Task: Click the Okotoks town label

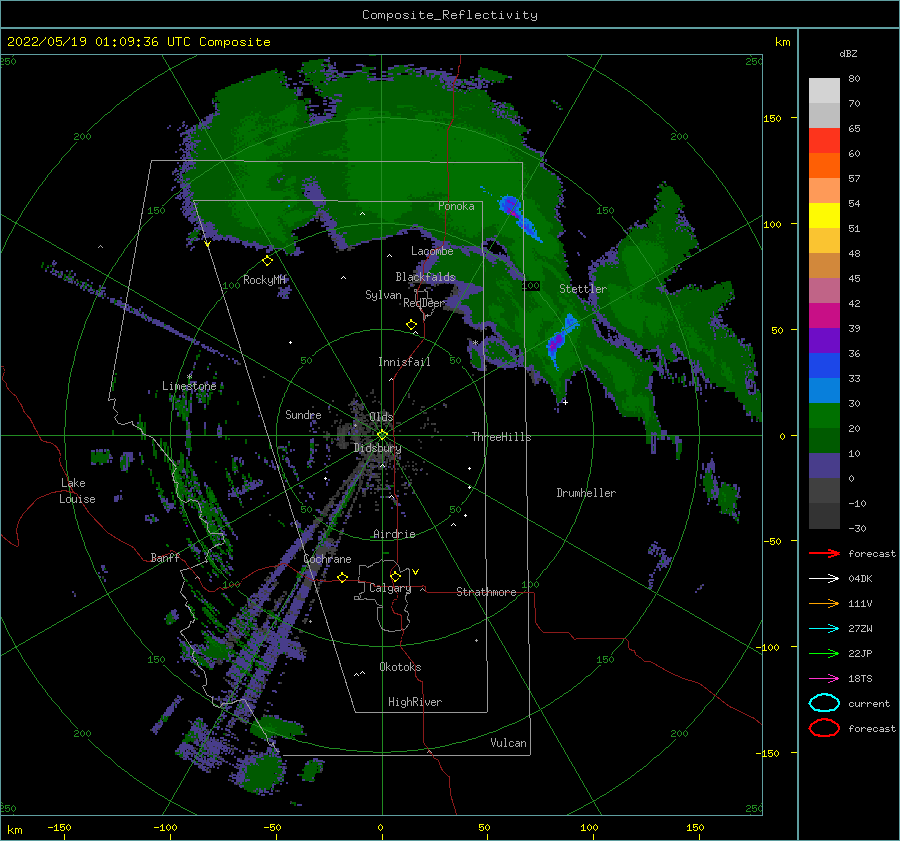Action: (400, 667)
